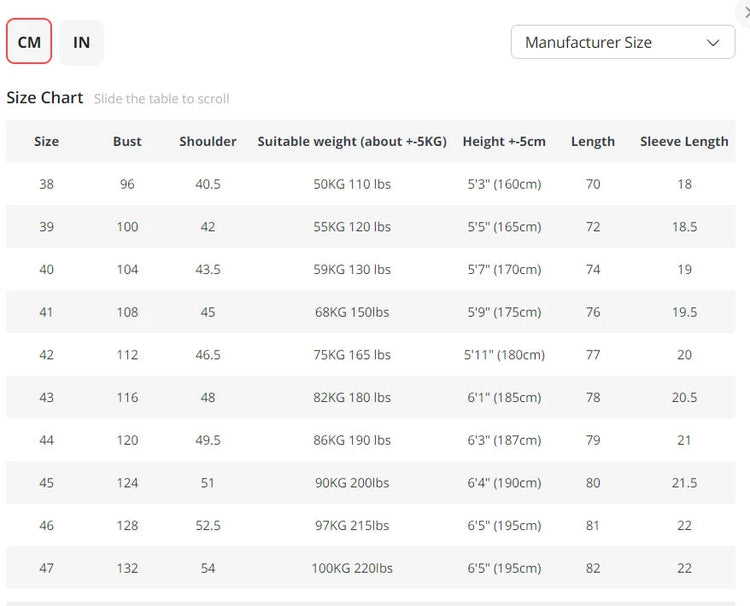
Task: Close the size chart popup
Action: tap(746, 12)
